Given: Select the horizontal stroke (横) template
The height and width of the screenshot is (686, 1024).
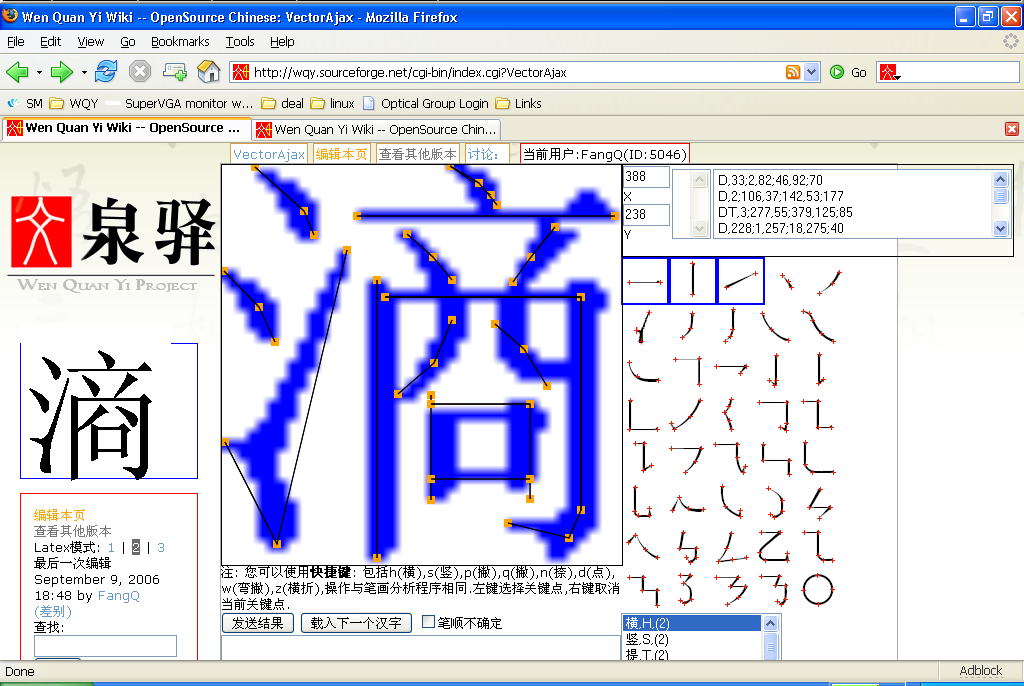Looking at the screenshot, I should click(645, 282).
